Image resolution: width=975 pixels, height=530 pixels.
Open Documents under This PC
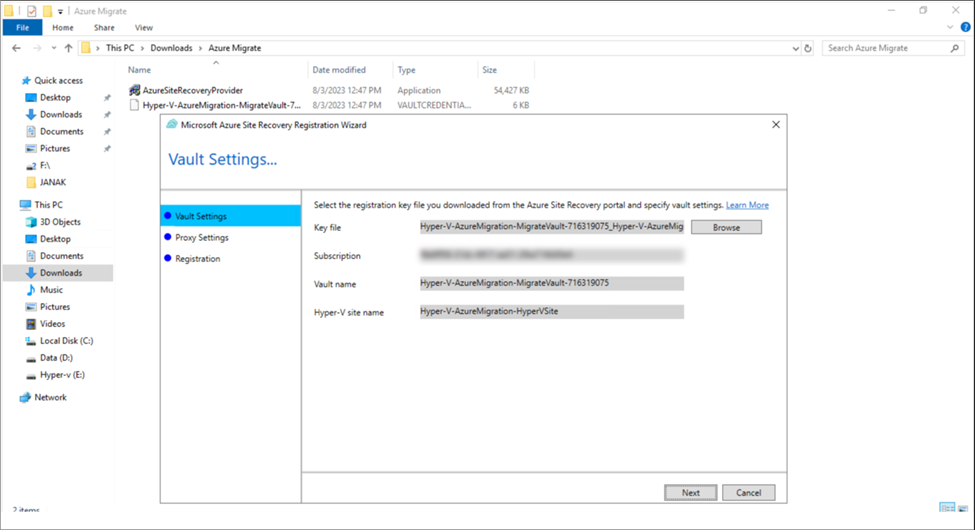62,256
